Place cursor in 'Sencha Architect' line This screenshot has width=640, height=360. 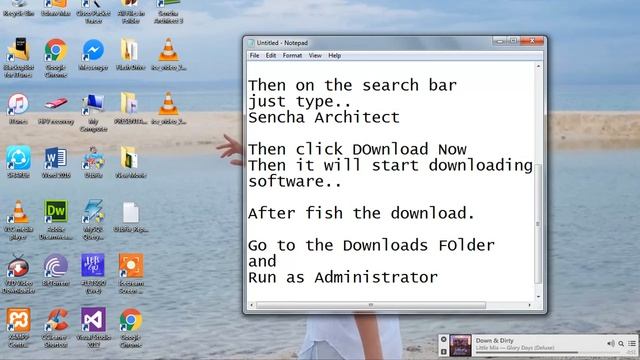pyautogui.click(x=324, y=118)
